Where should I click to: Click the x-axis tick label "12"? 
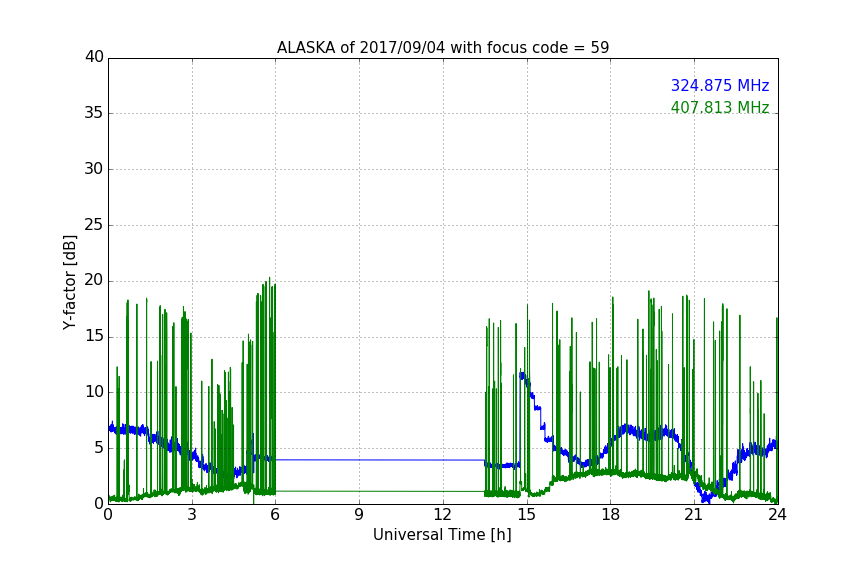click(442, 515)
